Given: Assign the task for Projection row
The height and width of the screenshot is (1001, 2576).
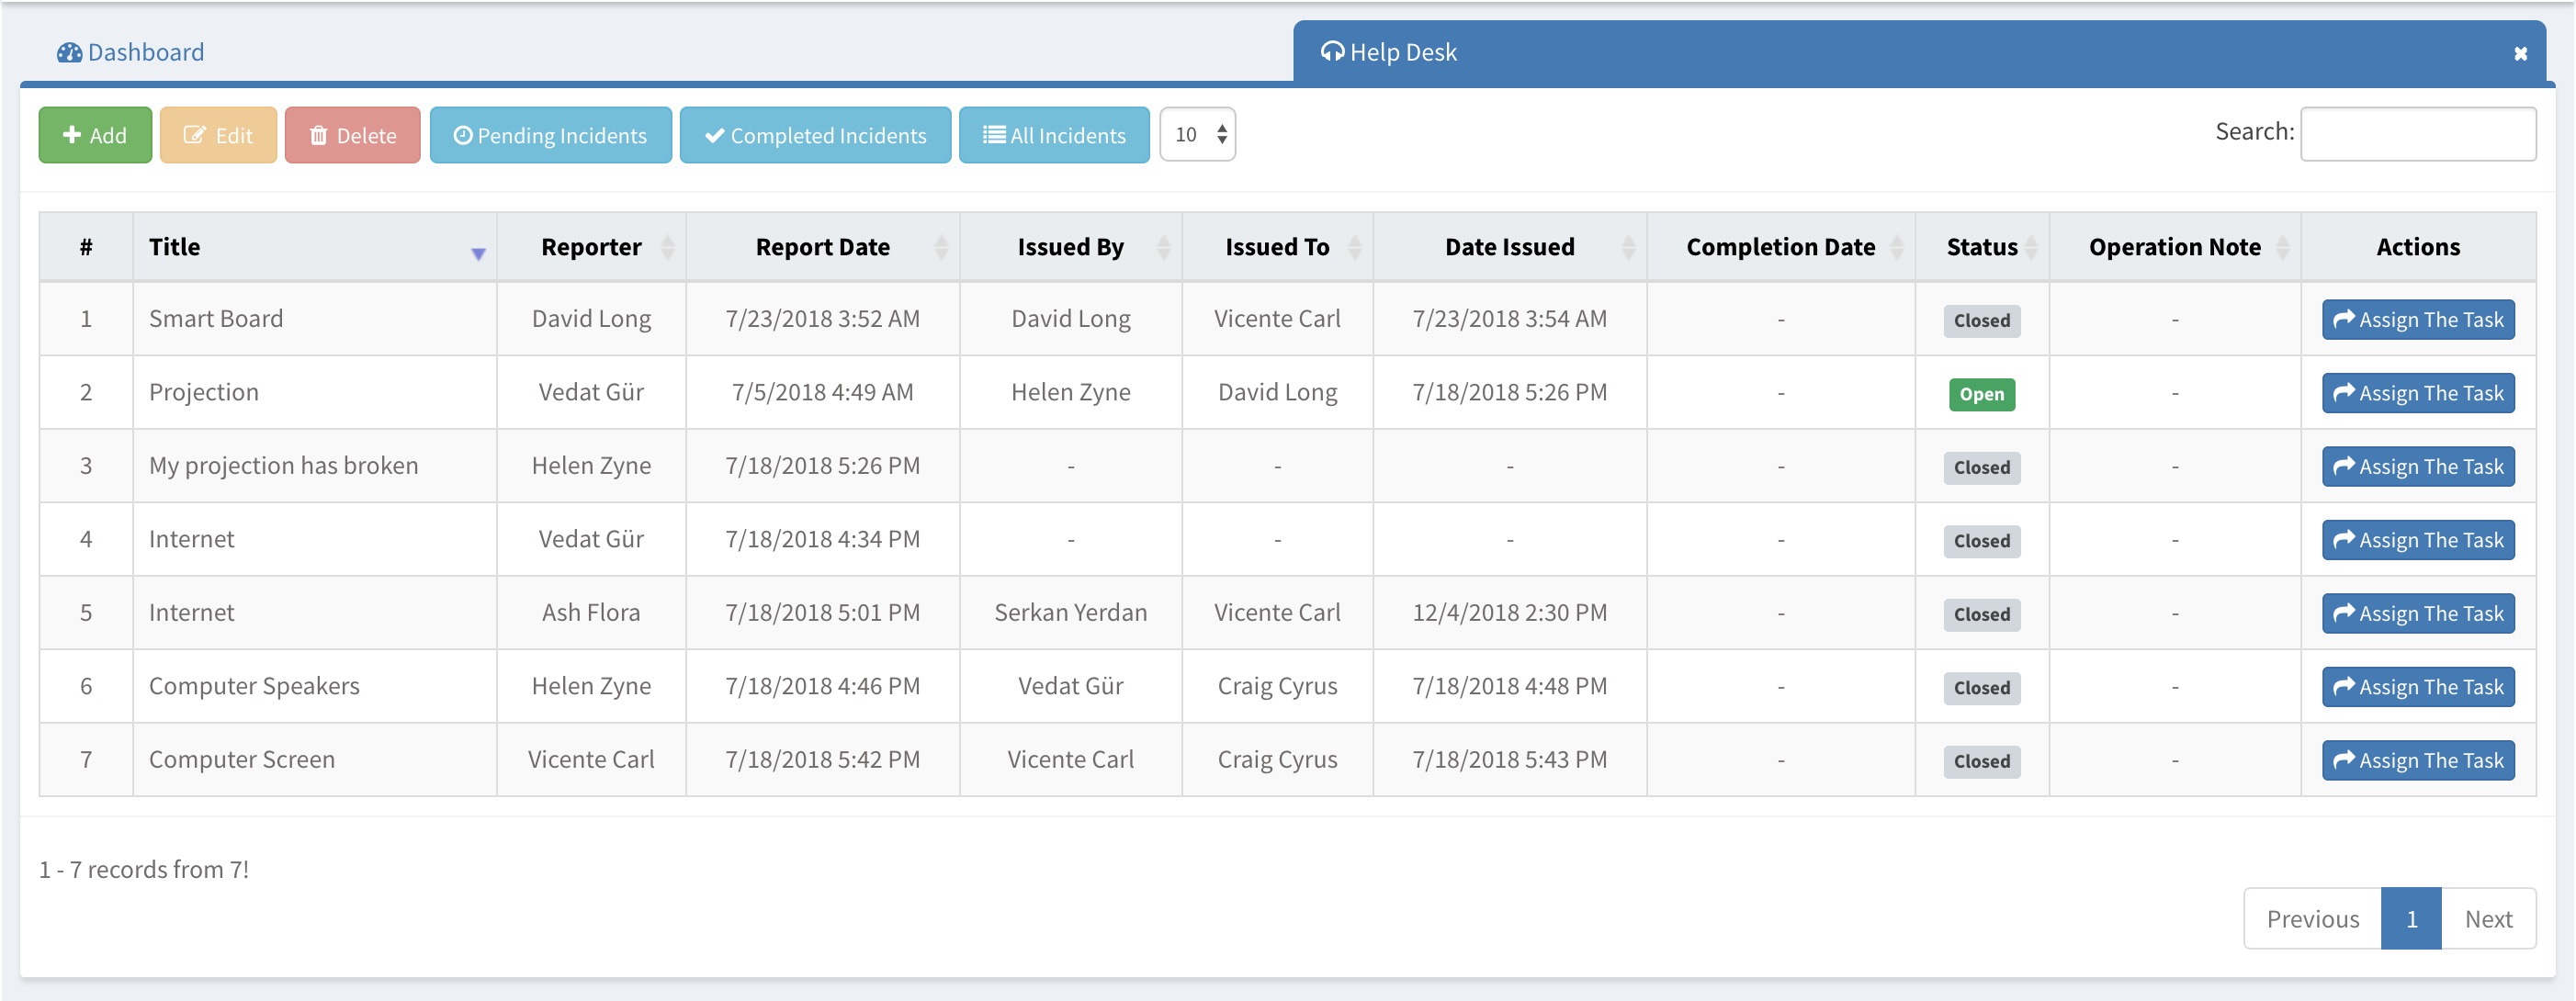Looking at the screenshot, I should [2417, 393].
